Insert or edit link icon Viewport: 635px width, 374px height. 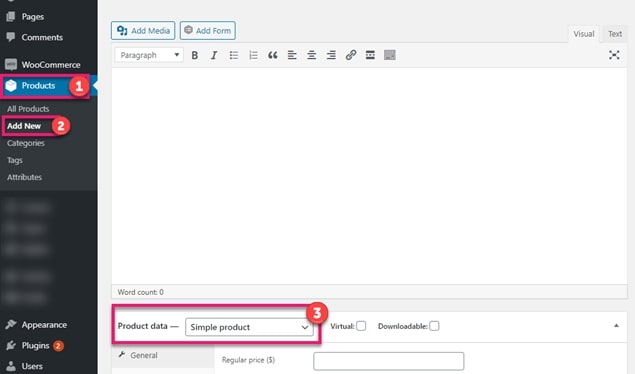coord(351,55)
